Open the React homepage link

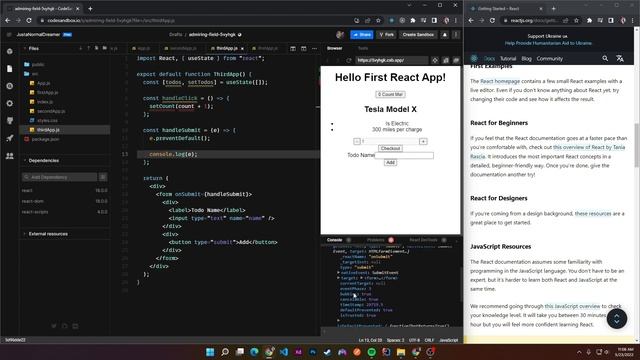500,81
